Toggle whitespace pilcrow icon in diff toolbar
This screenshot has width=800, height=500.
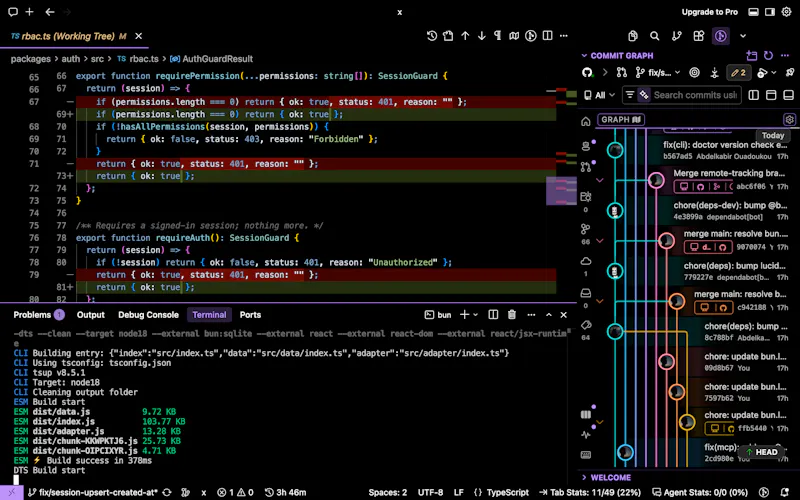tap(497, 36)
